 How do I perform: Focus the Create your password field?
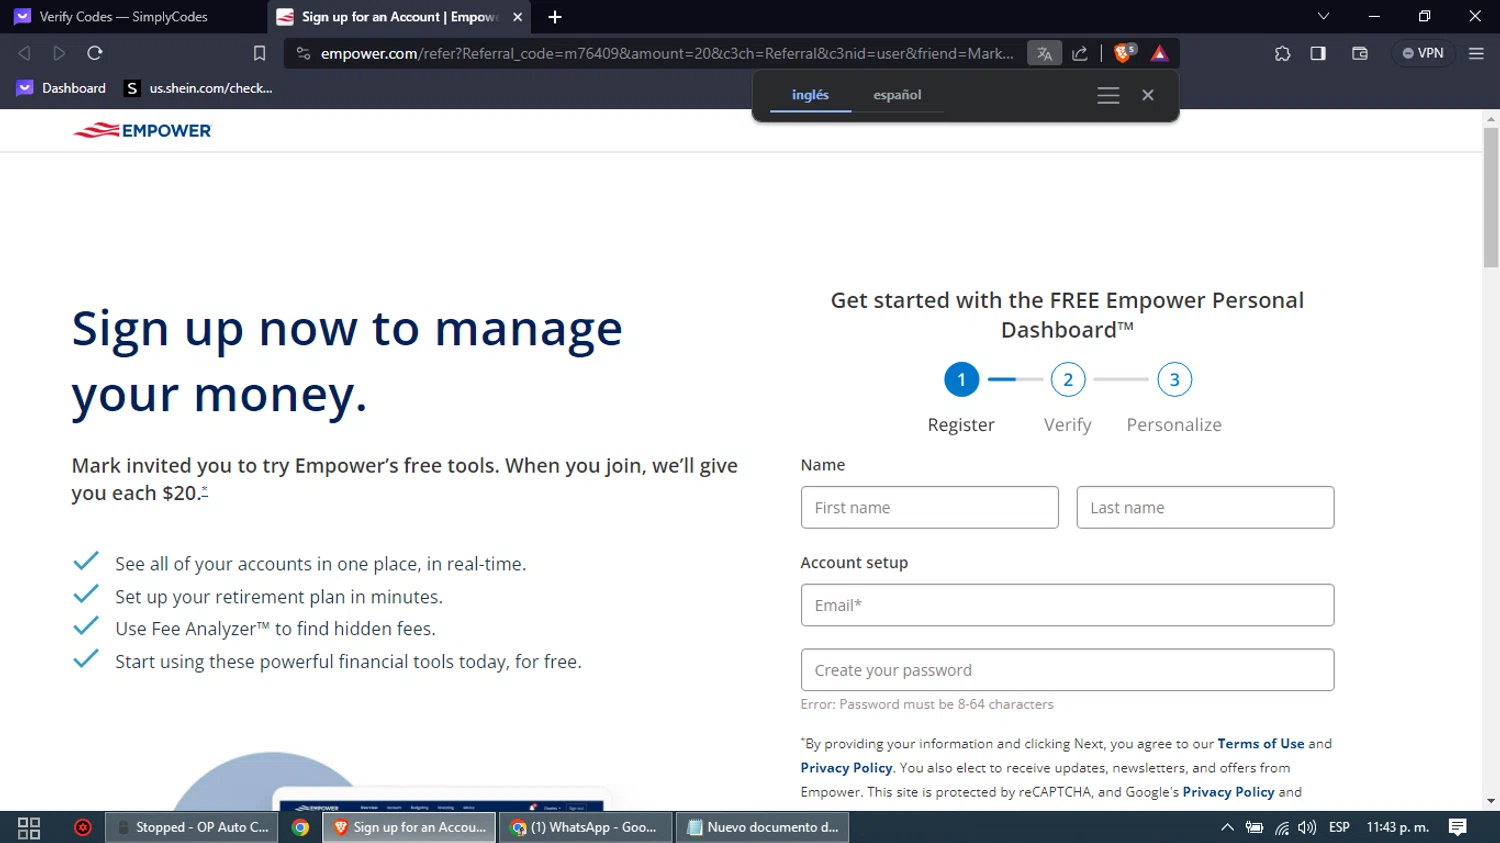1067,670
